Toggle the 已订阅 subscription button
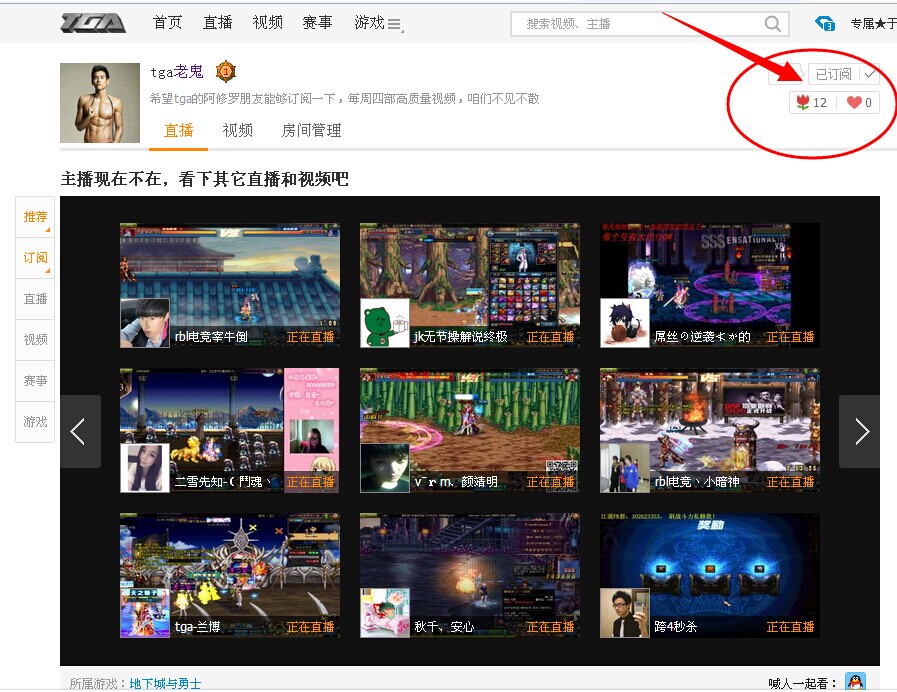The image size is (897, 692). [844, 74]
